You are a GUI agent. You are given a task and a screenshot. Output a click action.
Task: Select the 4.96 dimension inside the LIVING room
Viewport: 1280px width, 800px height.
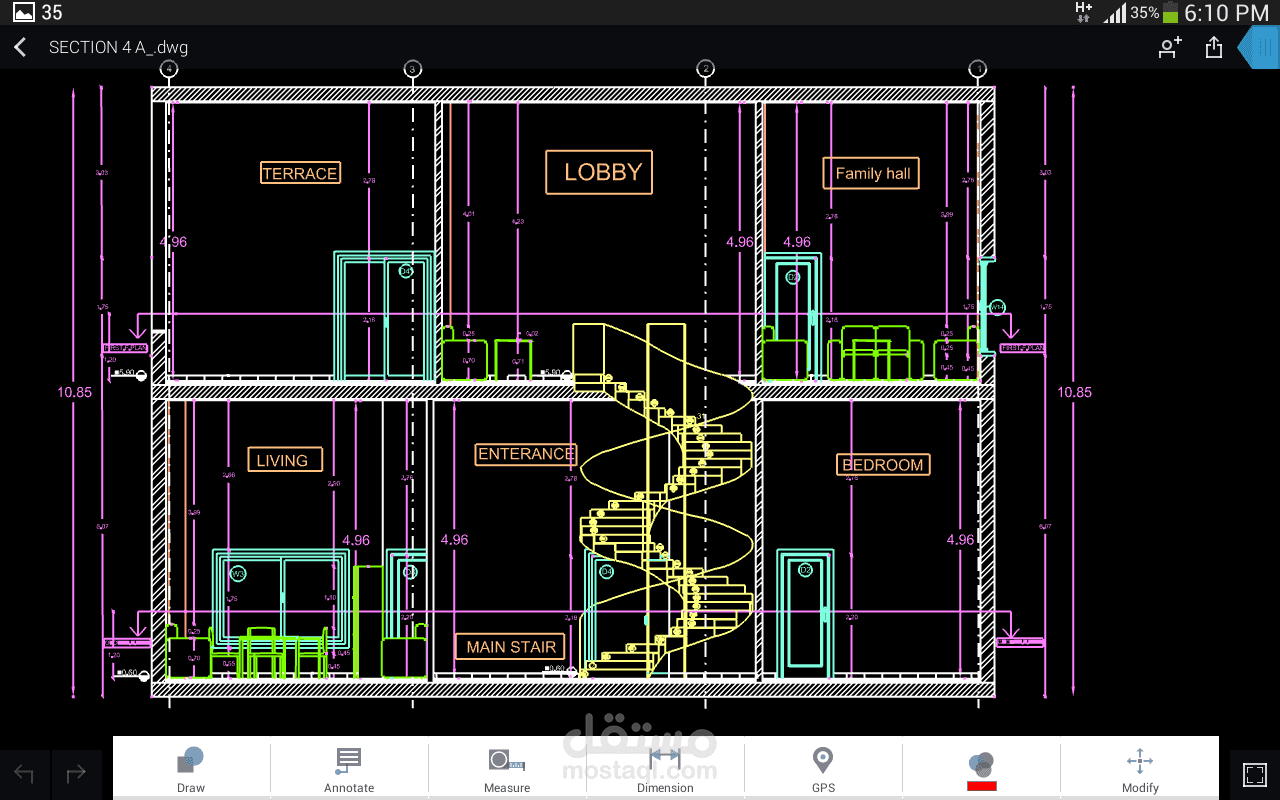click(356, 540)
